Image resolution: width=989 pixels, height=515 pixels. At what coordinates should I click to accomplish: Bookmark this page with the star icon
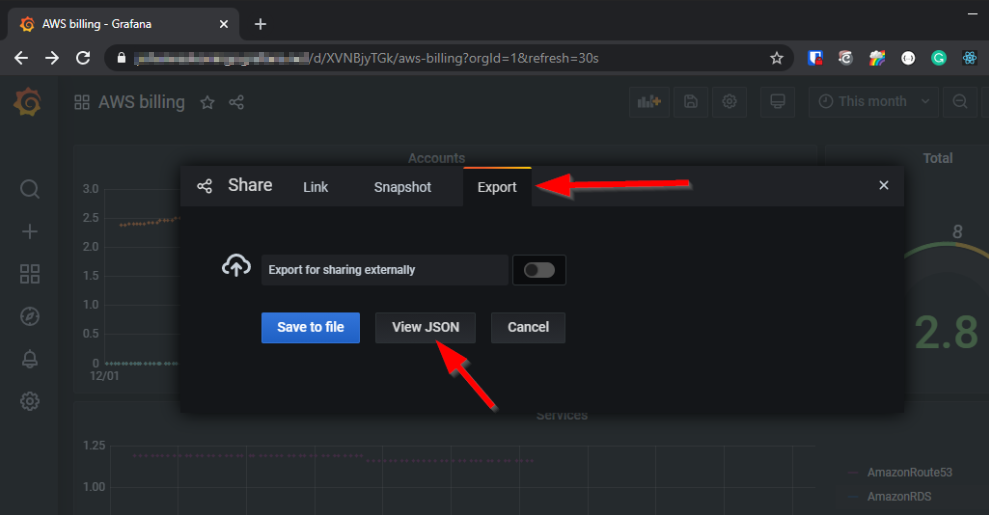pos(776,58)
